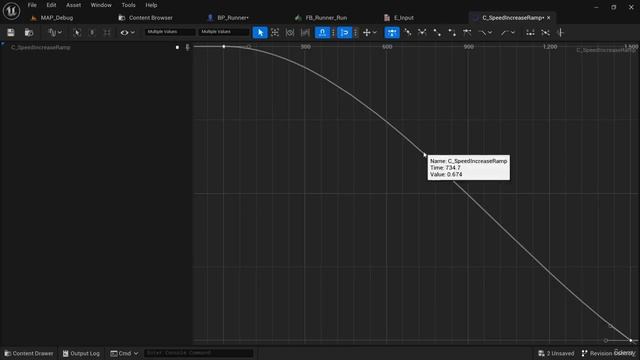Click the dimmed four-corner frame icon
Viewport: 640px width, 360px height.
click(107, 33)
